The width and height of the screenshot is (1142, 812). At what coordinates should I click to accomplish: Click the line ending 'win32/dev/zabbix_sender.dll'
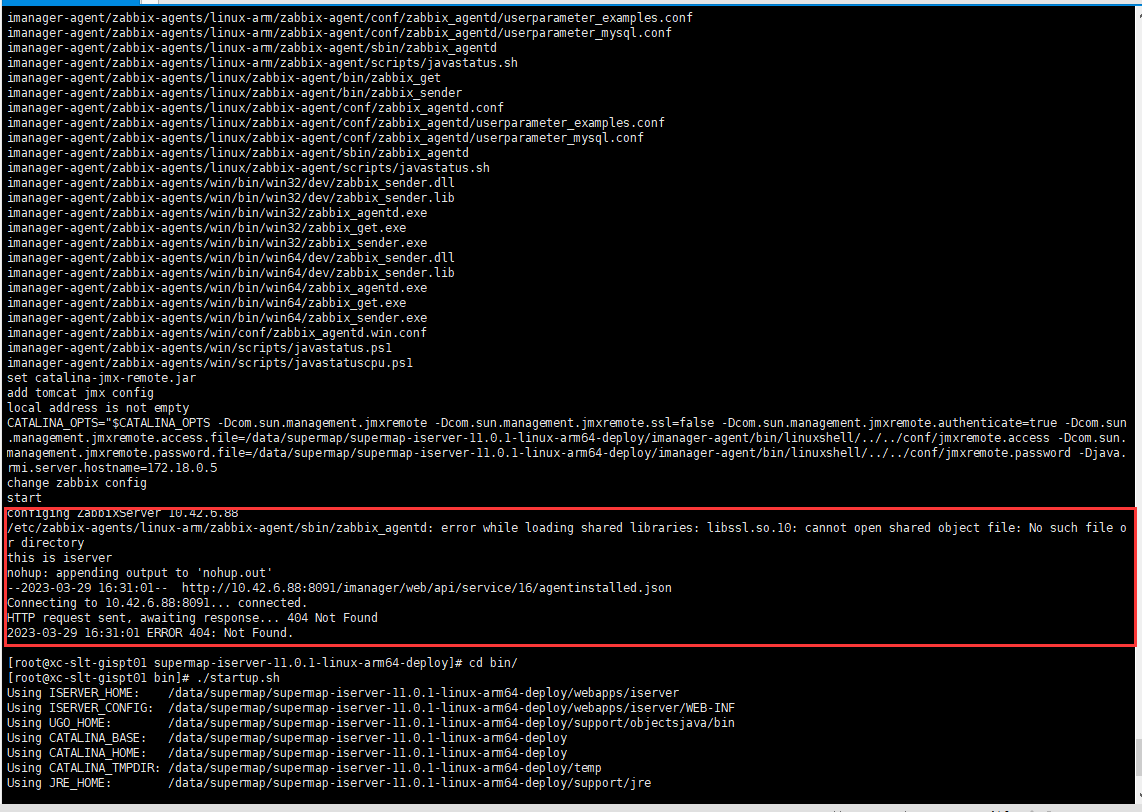tap(230, 183)
